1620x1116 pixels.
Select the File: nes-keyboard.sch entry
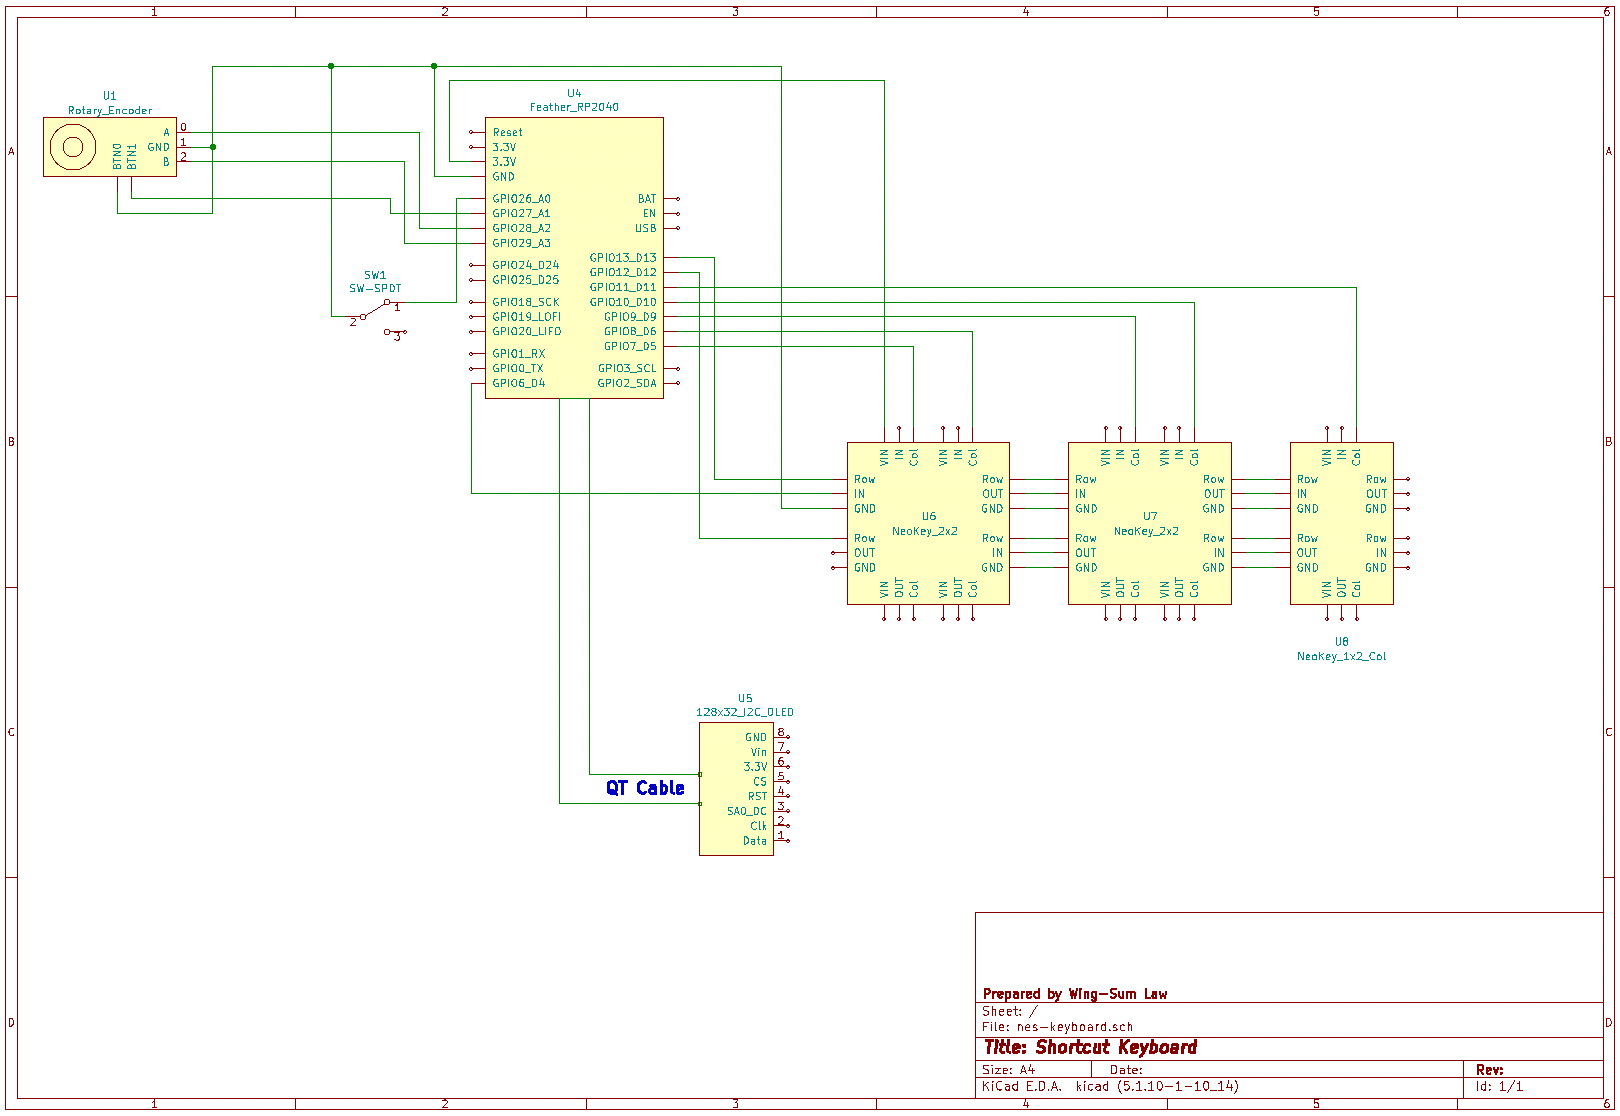[1057, 1027]
